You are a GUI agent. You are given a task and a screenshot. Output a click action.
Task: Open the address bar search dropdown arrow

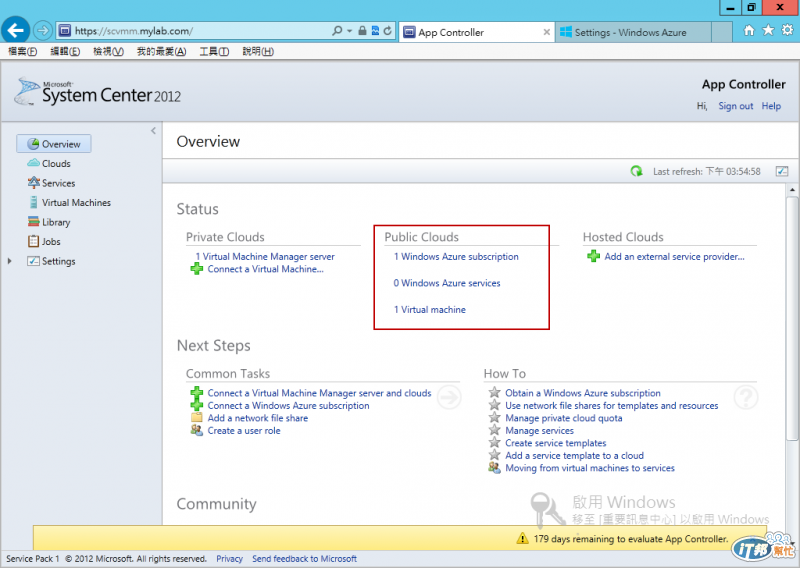(x=349, y=31)
